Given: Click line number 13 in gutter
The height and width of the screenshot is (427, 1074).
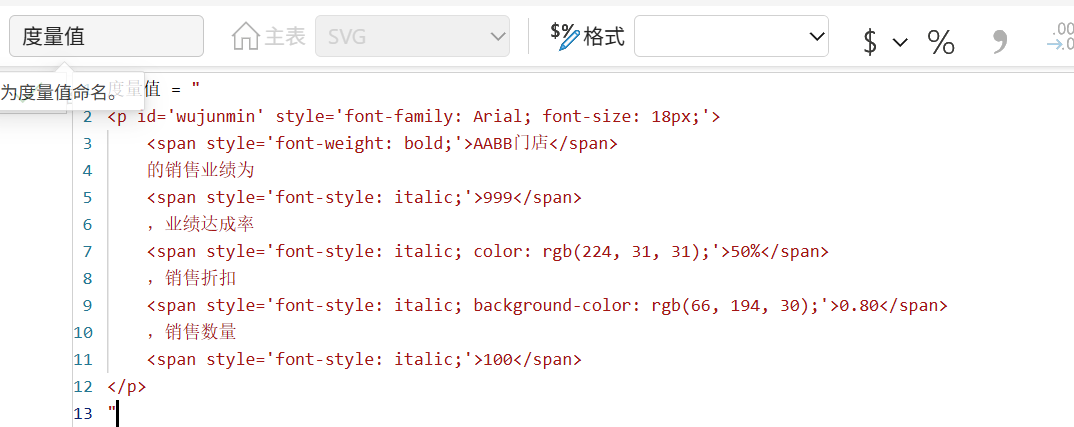Looking at the screenshot, I should (83, 414).
